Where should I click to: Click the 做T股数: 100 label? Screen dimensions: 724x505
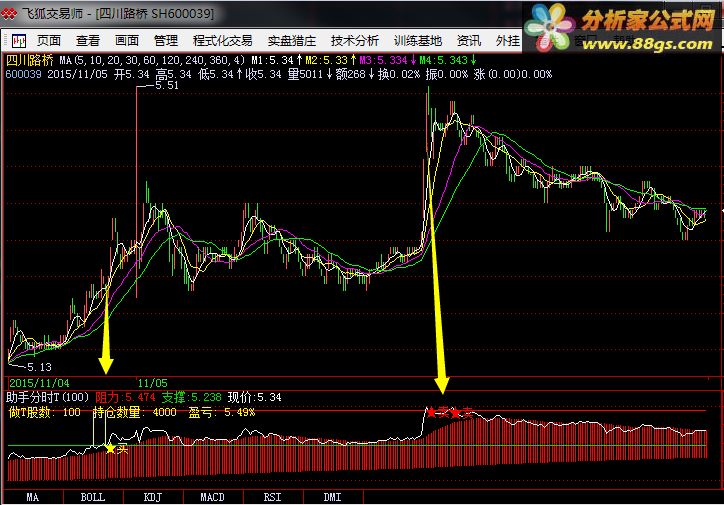tap(44, 412)
